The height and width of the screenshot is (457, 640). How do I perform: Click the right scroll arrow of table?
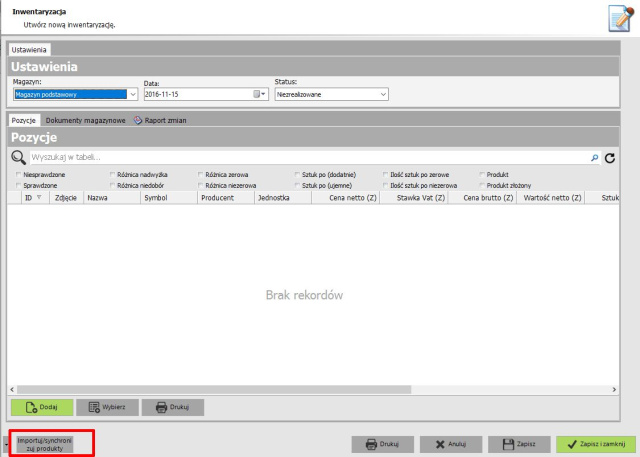614,390
